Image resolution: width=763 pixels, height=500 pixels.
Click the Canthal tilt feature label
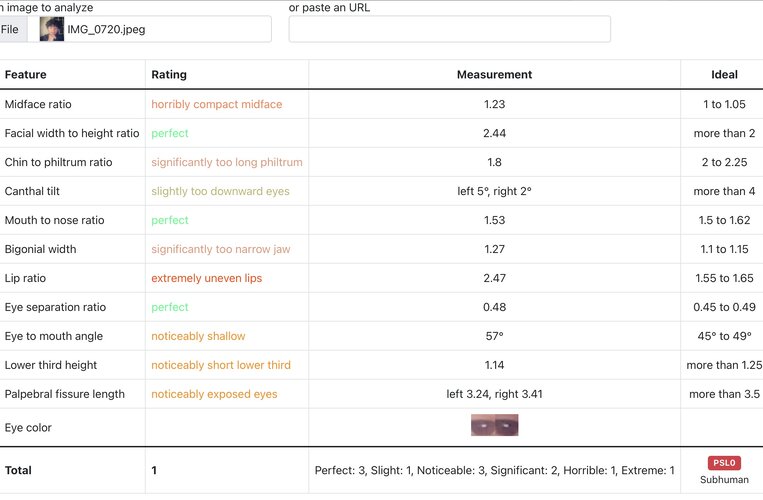[x=33, y=191]
